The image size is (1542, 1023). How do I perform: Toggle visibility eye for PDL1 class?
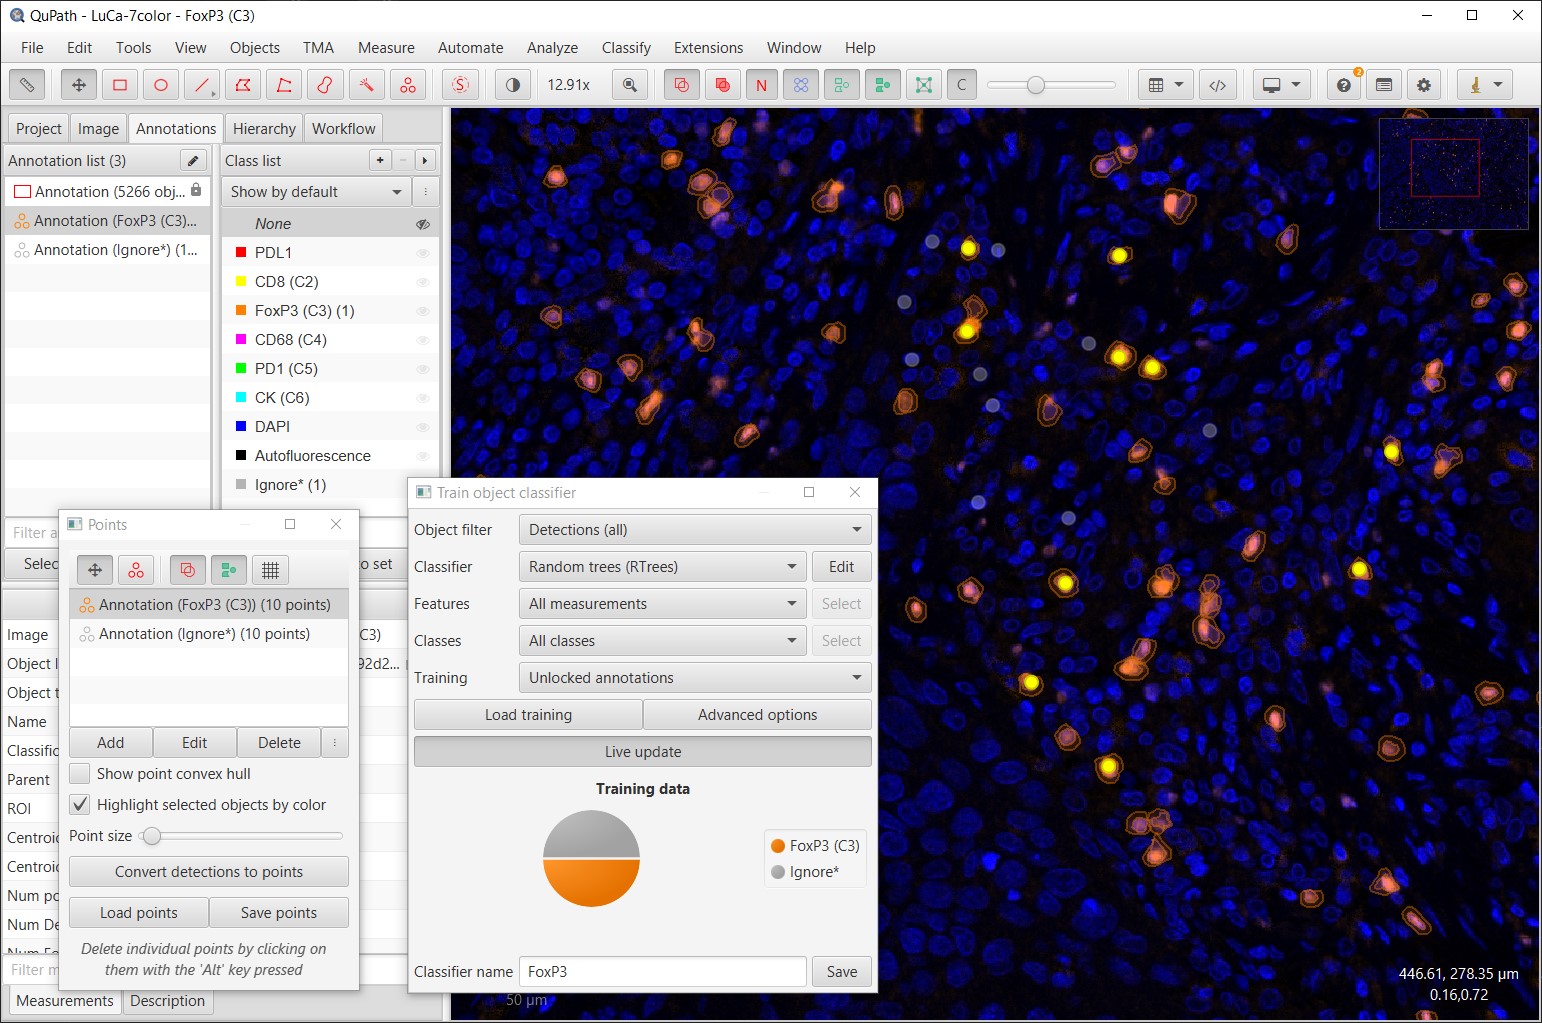point(423,253)
